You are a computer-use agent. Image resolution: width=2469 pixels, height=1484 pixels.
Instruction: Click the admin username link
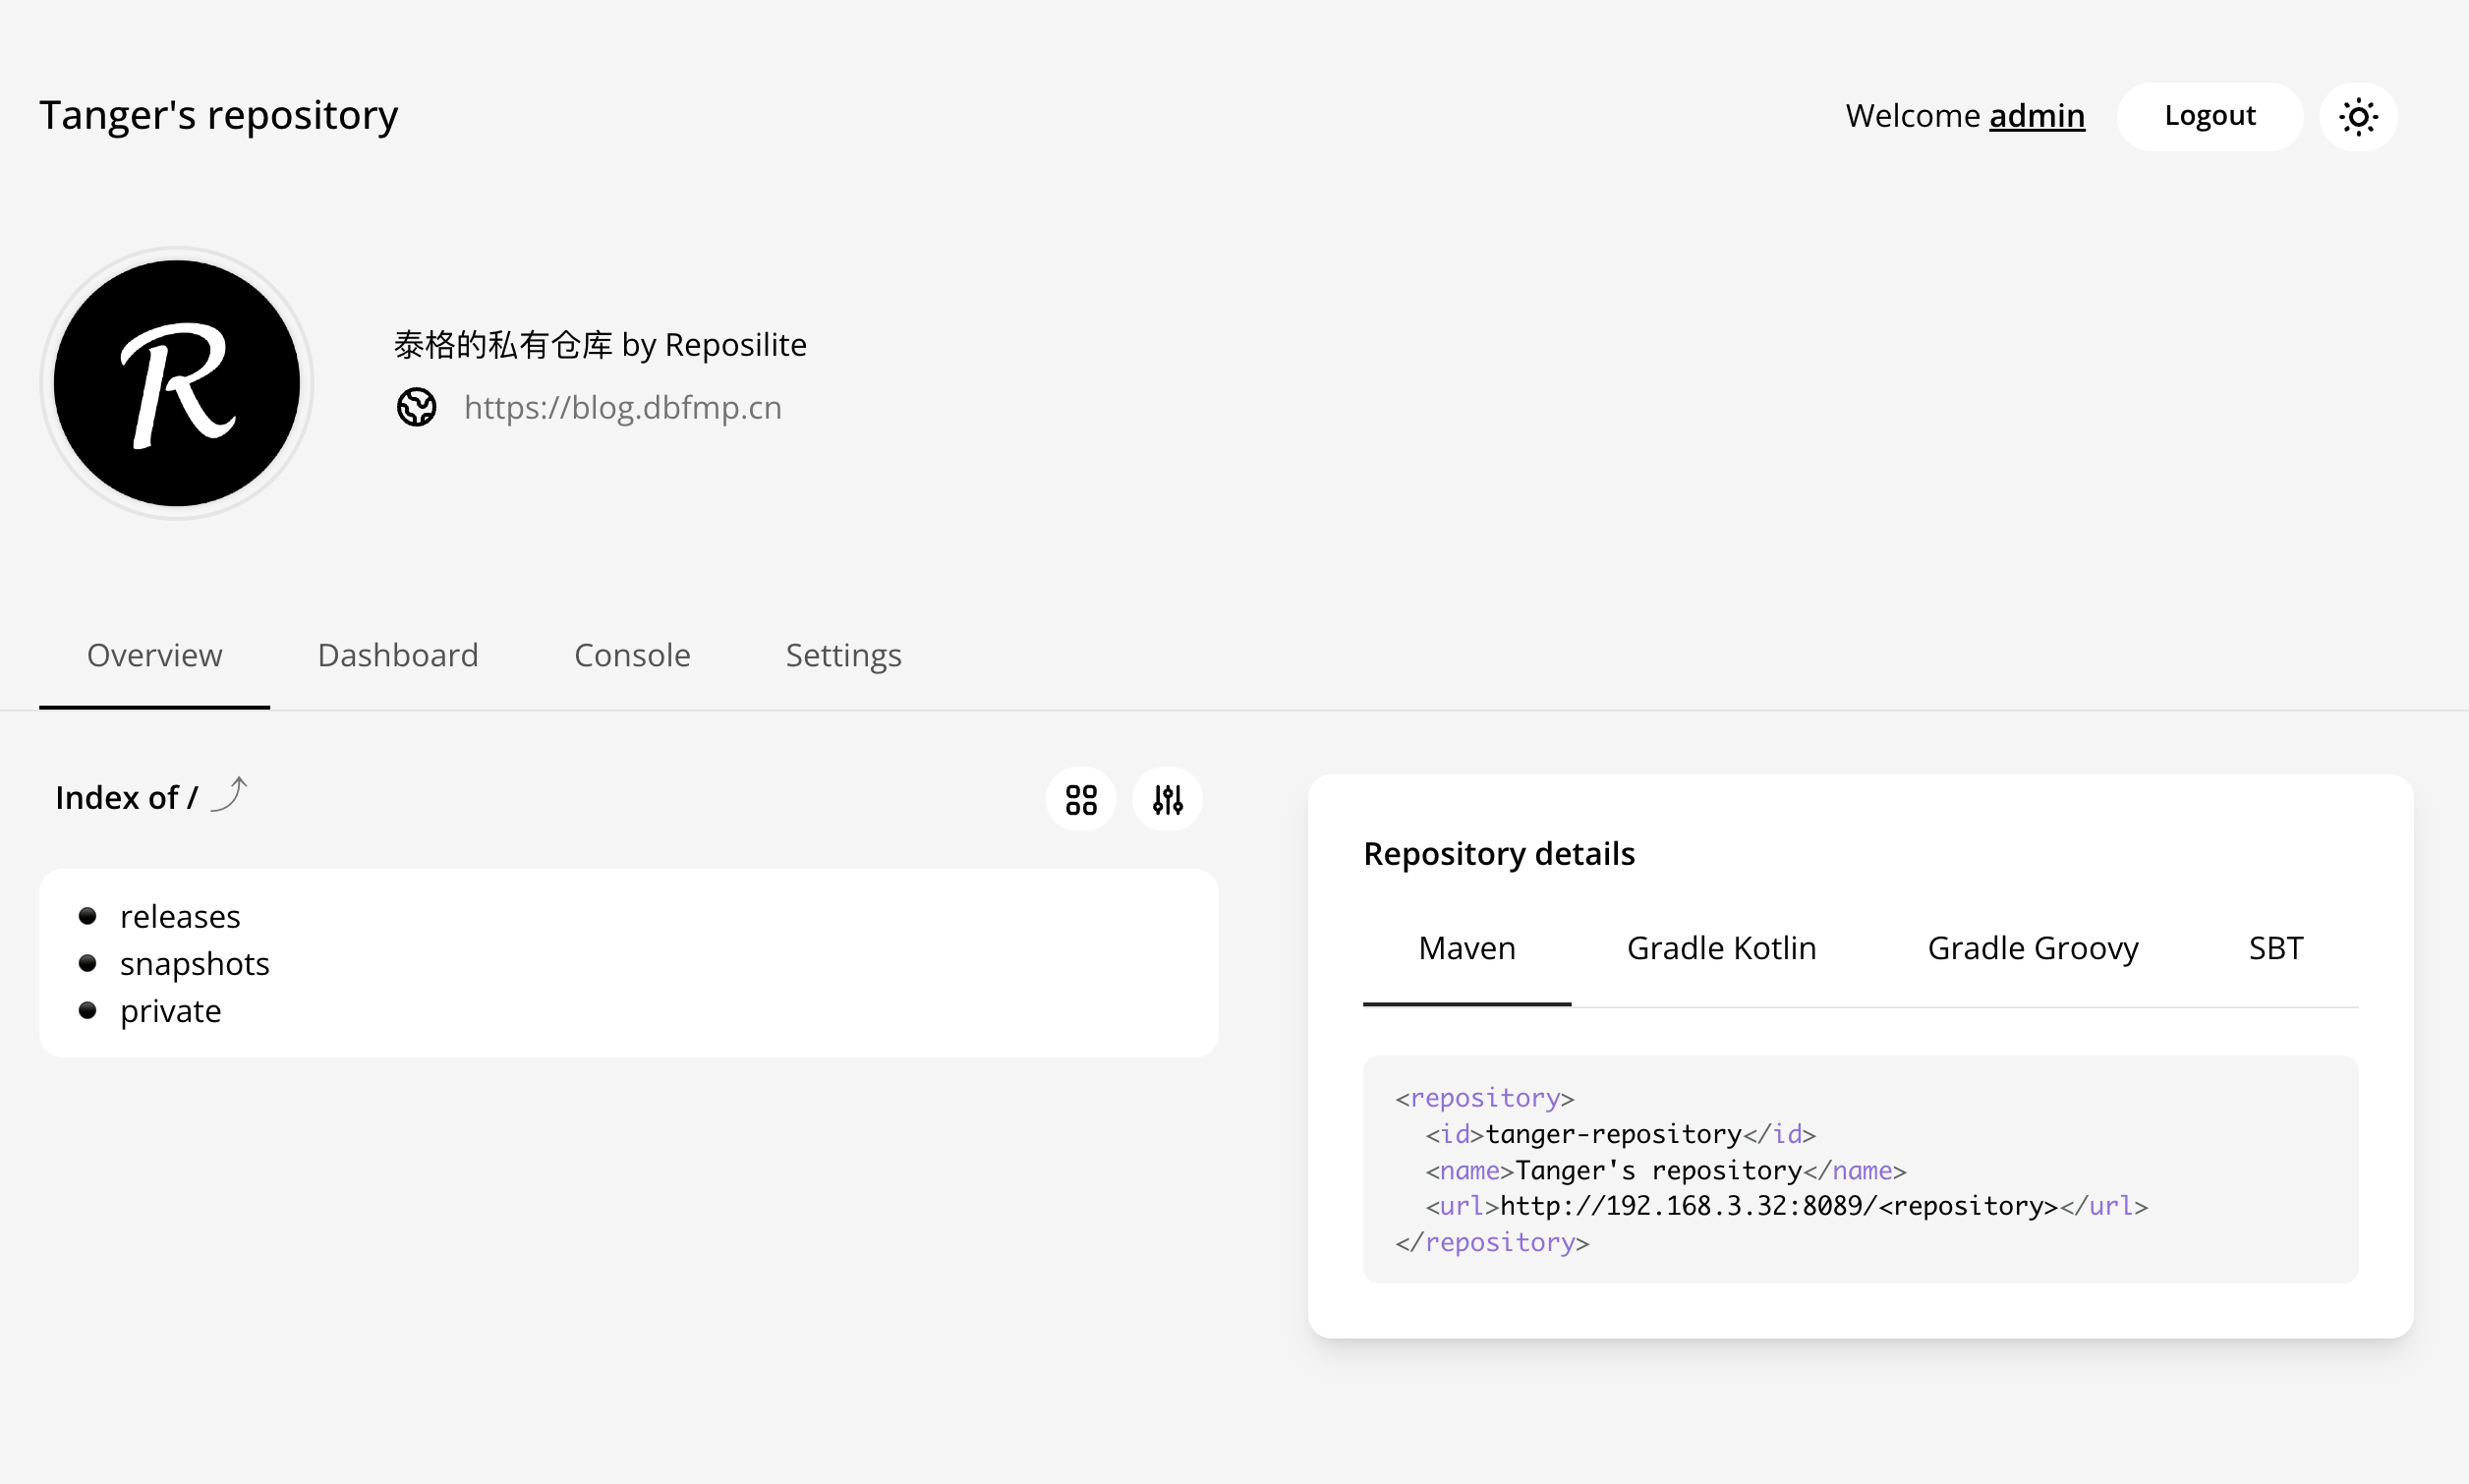(2036, 116)
